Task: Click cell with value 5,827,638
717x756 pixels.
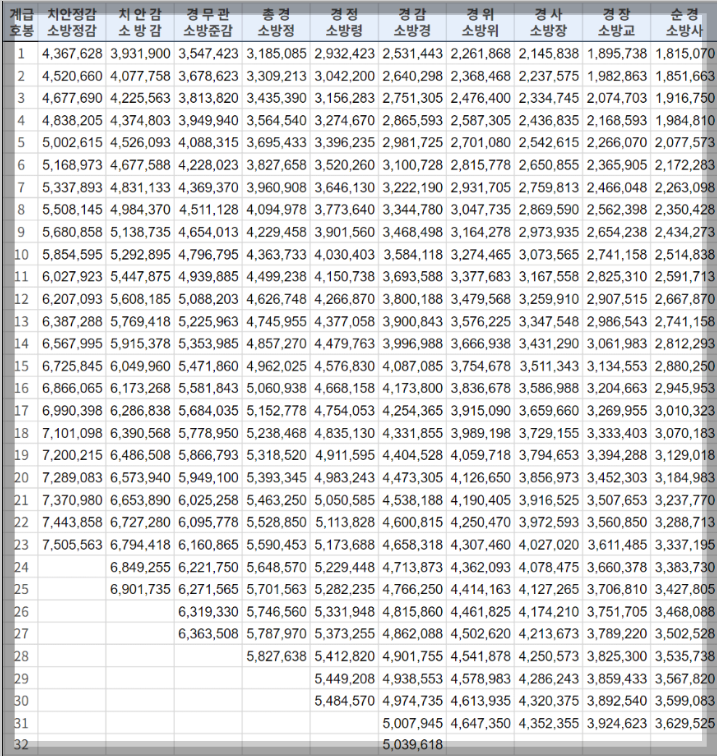Action: [x=276, y=656]
